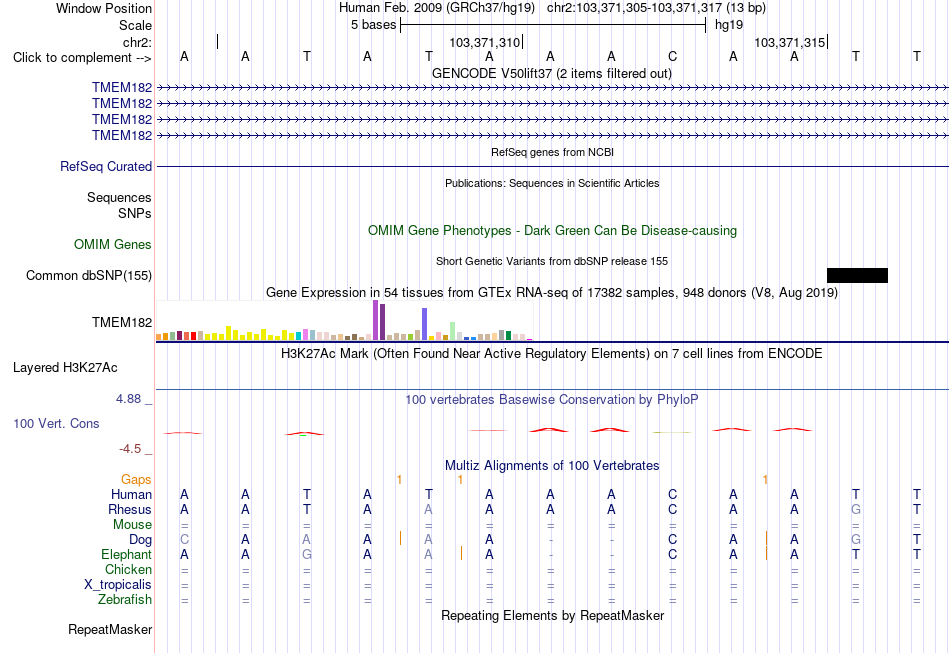Click C base in the complement sequence row
This screenshot has width=950, height=653.
click(673, 56)
